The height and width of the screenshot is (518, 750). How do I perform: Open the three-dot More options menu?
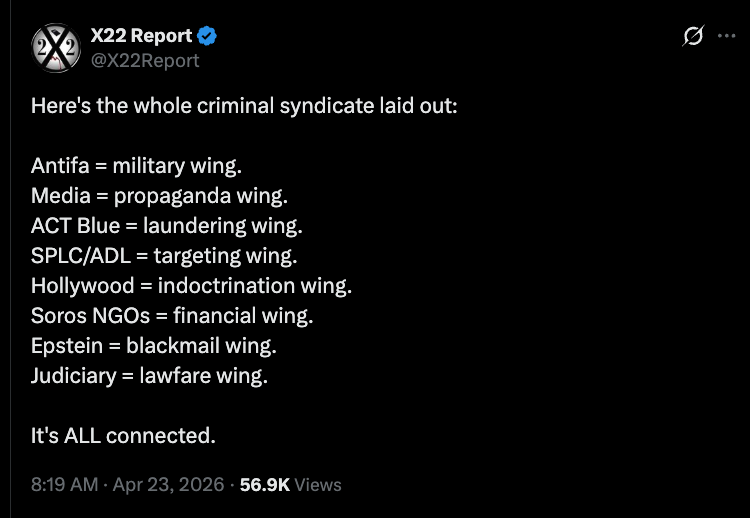click(726, 36)
